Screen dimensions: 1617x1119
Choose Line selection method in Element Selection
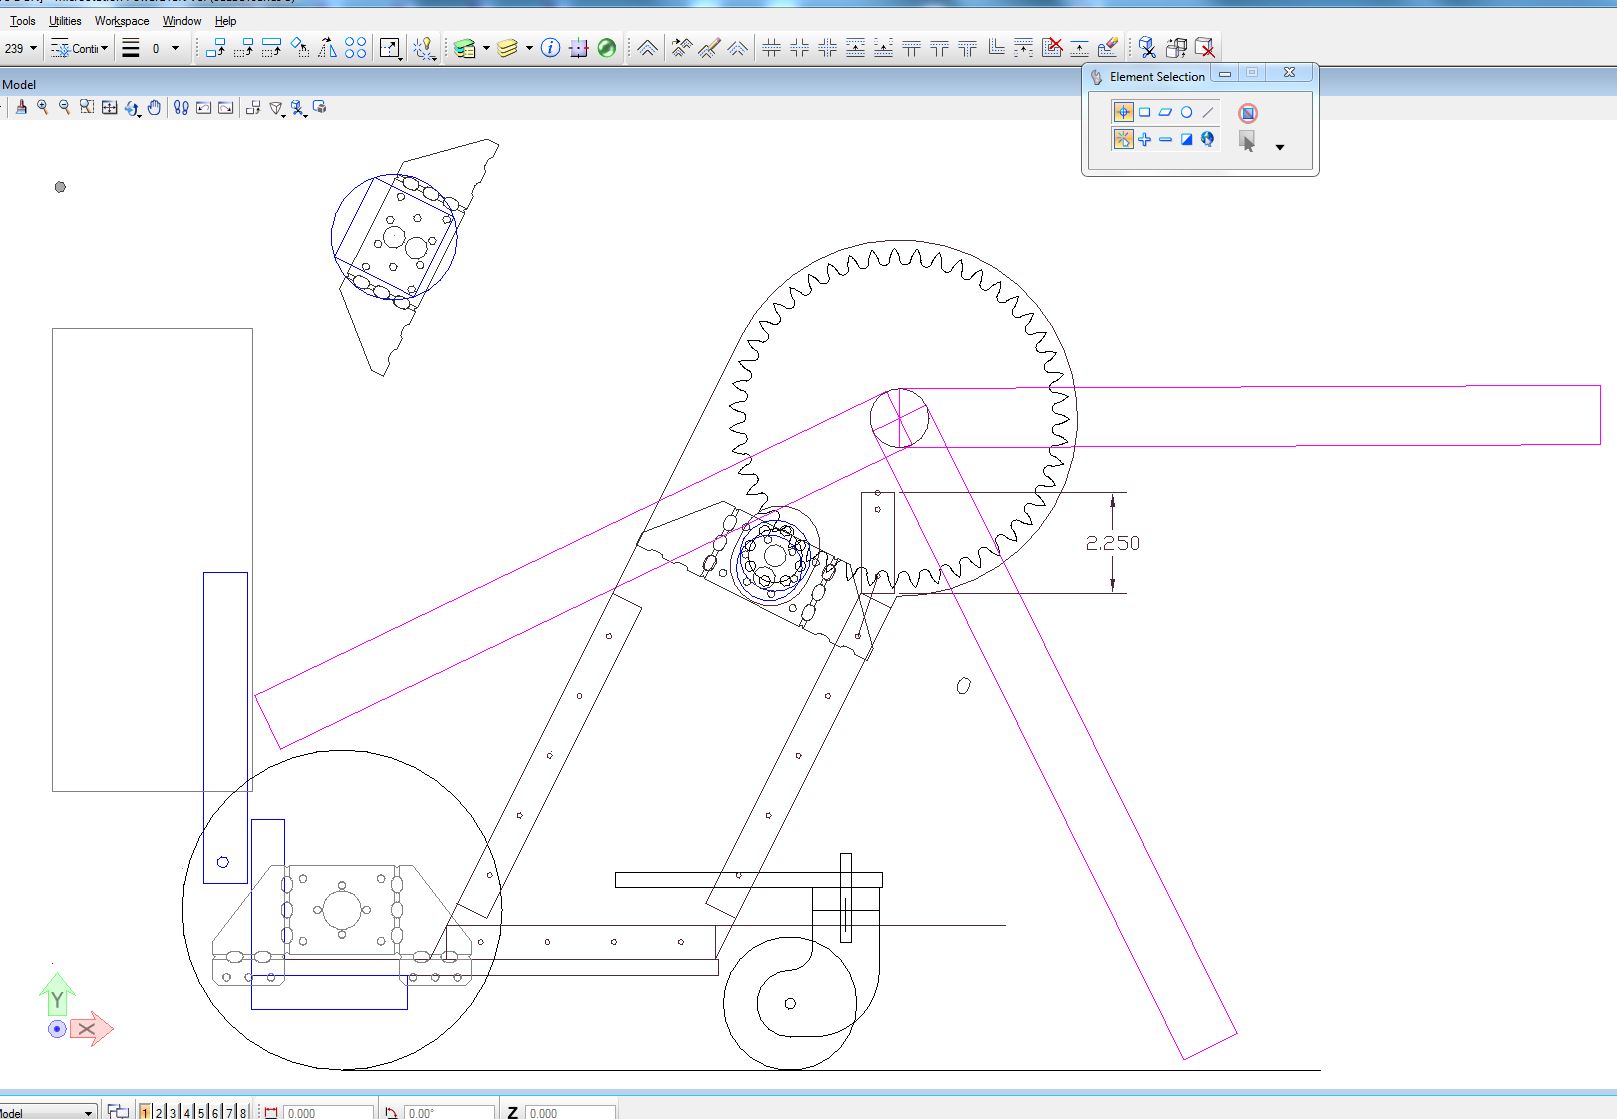click(1208, 112)
